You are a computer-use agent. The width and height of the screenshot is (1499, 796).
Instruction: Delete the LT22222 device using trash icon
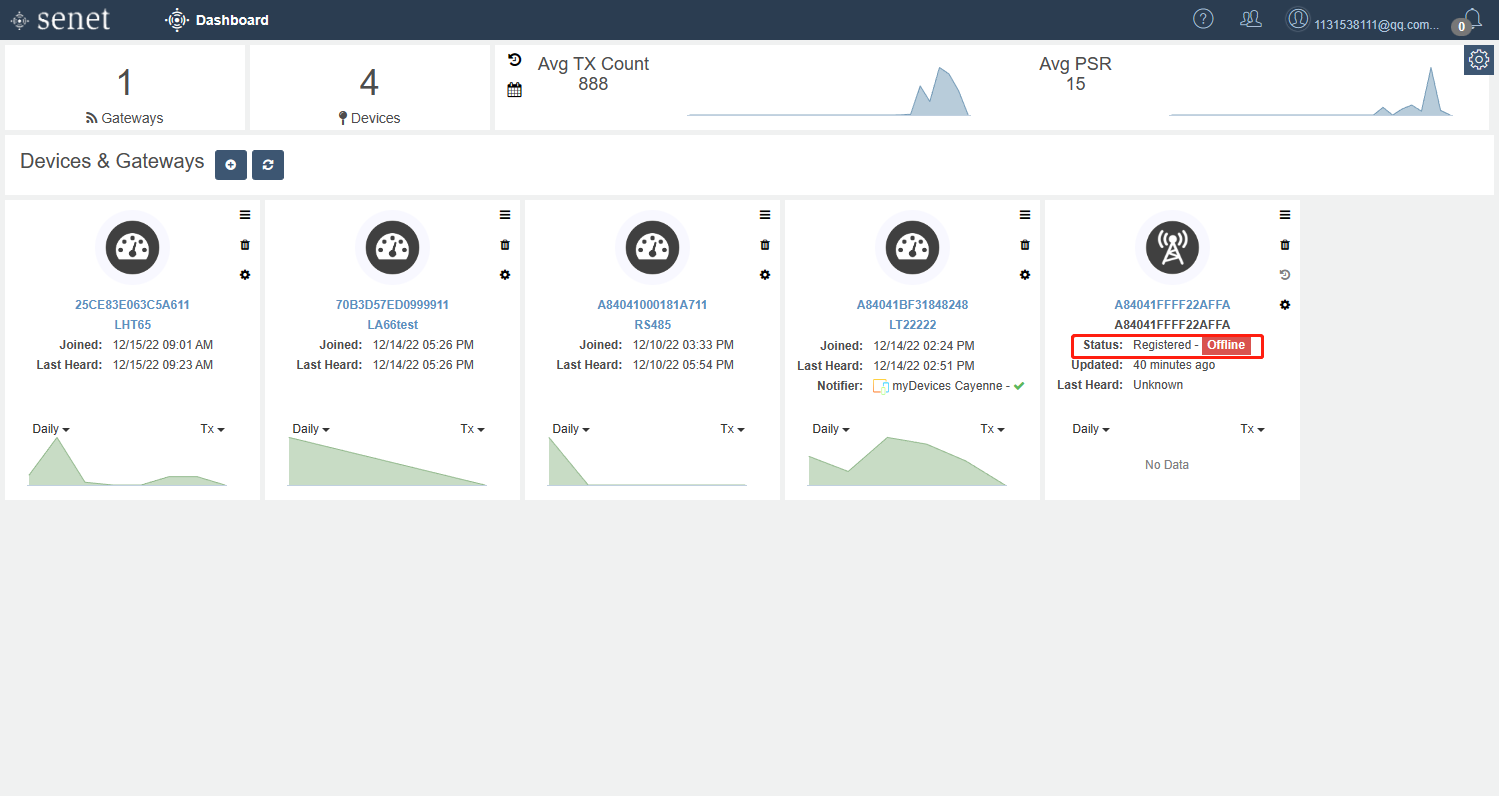[x=1025, y=245]
